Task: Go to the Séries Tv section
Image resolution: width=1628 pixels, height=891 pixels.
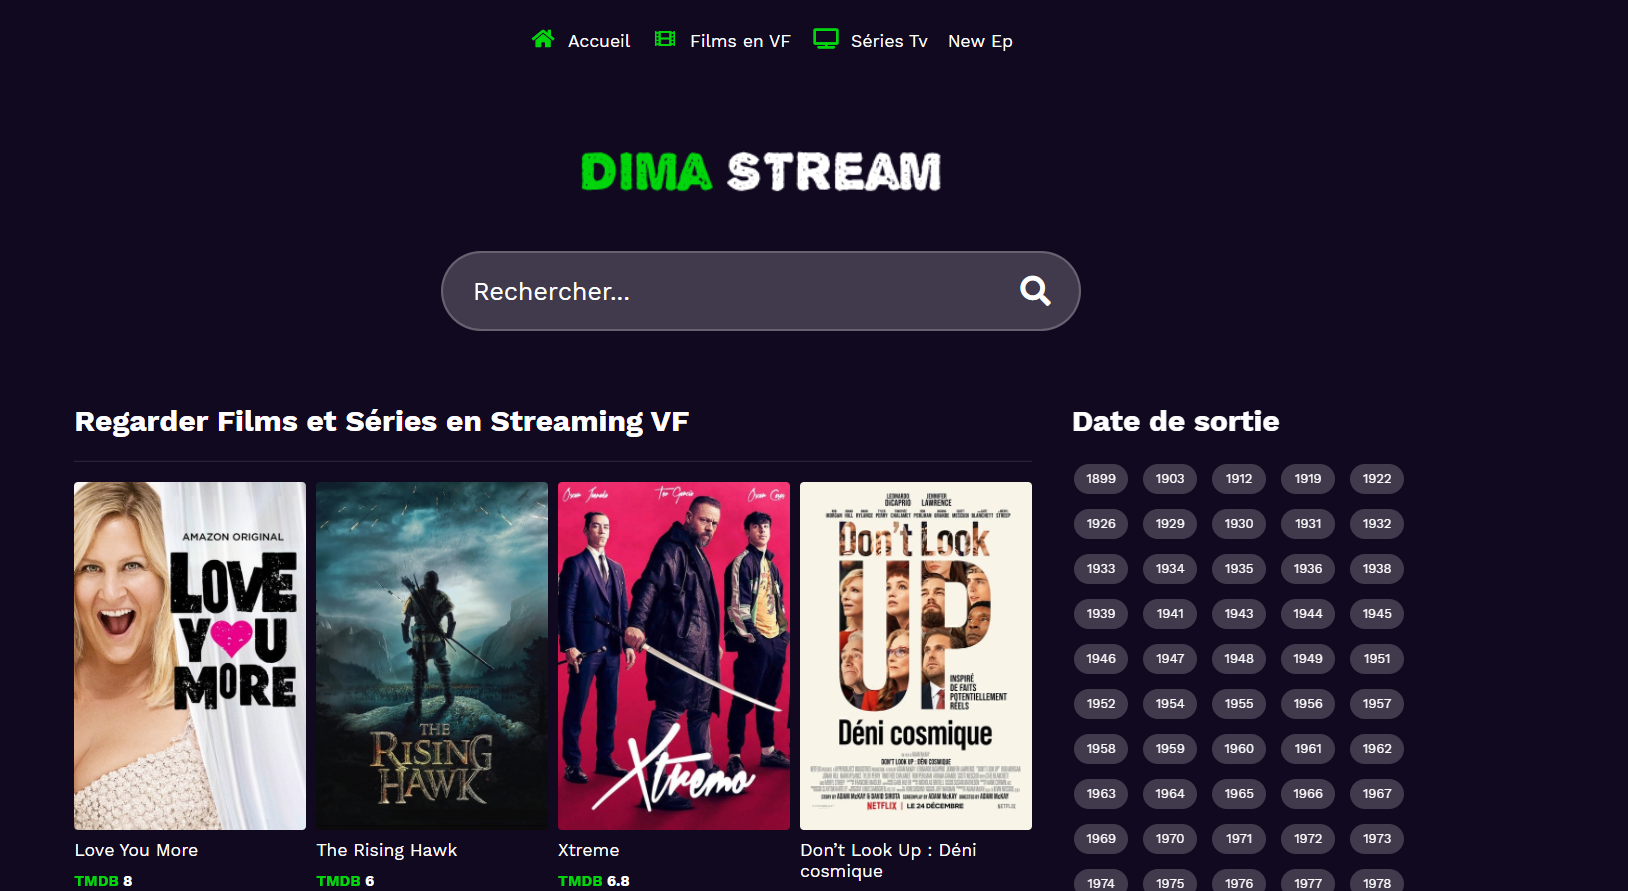Action: pyautogui.click(x=889, y=41)
